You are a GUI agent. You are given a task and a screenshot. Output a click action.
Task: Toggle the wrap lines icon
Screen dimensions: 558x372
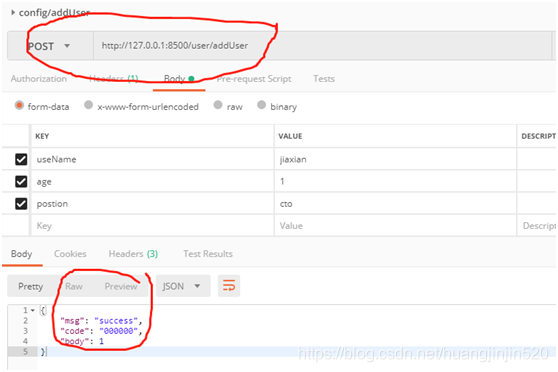[x=229, y=285]
